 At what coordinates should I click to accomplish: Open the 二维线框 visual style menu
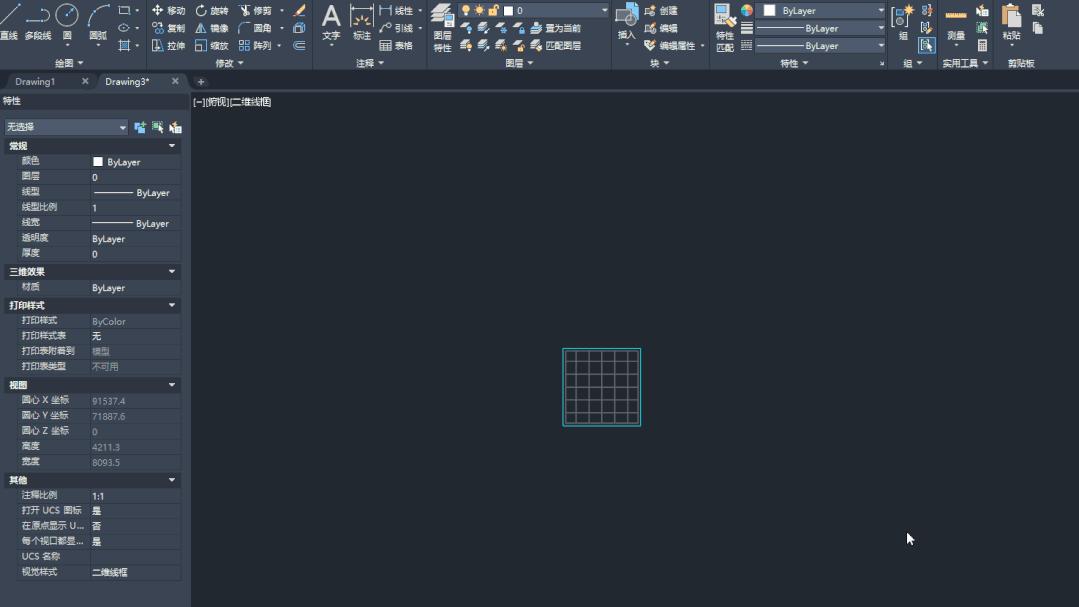click(251, 102)
